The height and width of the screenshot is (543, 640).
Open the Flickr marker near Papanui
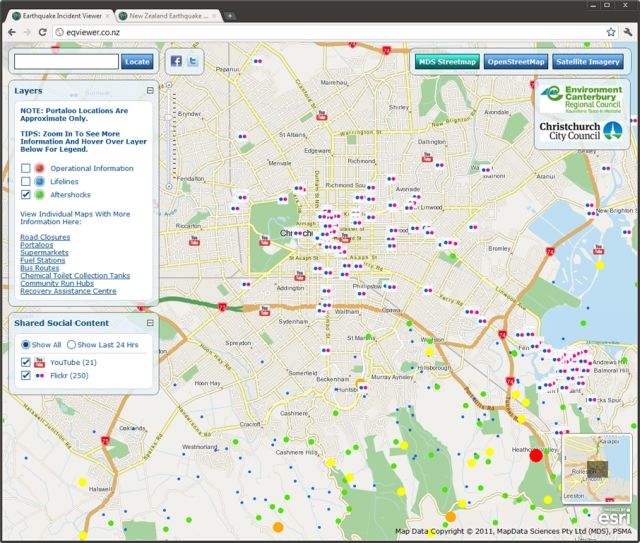[x=258, y=61]
